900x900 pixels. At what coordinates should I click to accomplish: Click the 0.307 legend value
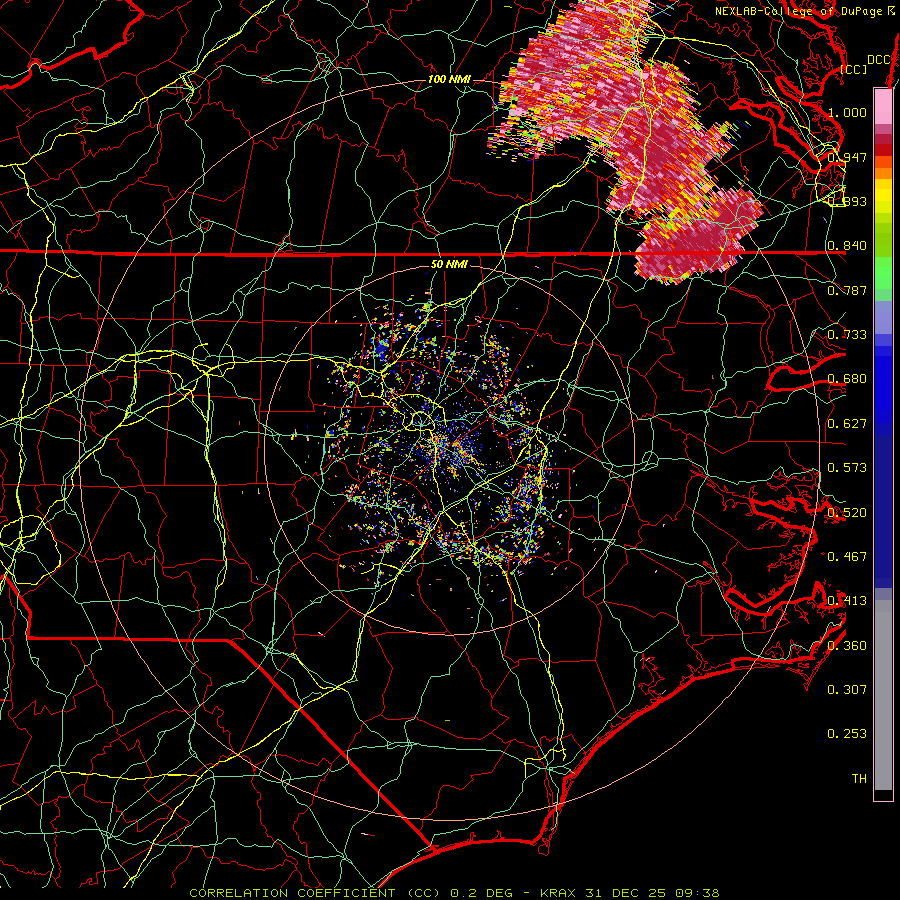847,690
